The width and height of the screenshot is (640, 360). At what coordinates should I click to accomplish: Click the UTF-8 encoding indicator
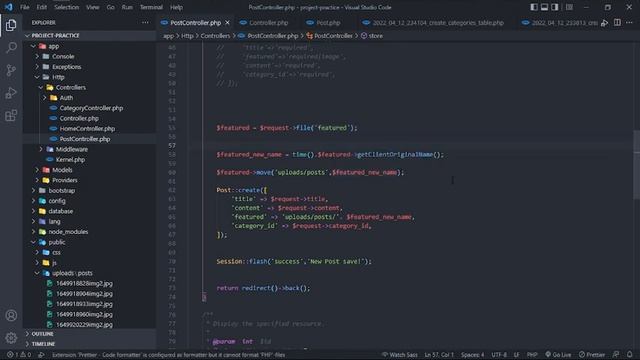(499, 355)
